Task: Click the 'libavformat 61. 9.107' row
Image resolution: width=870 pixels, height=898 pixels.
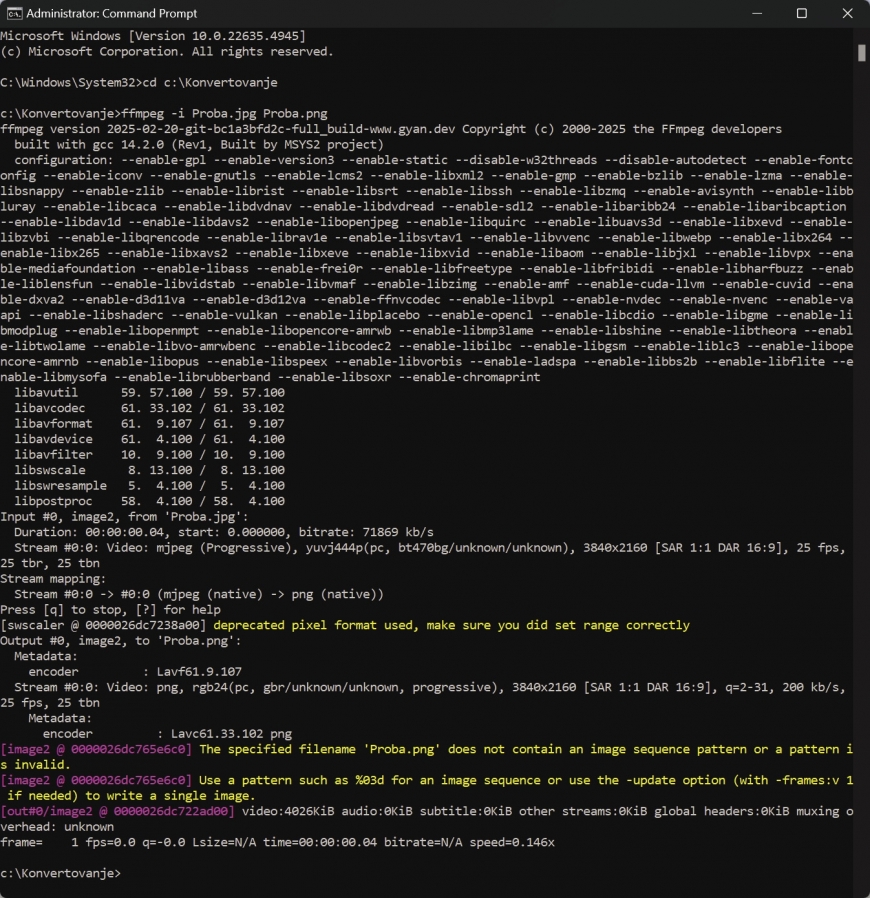Action: click(149, 423)
